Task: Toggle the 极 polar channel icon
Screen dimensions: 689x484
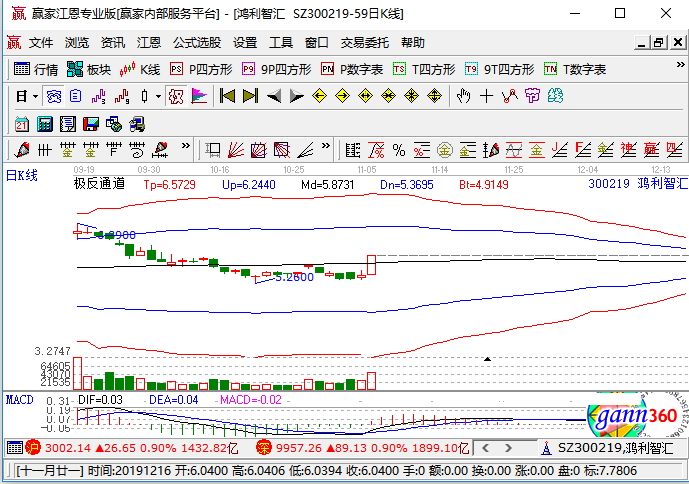Action: coord(176,96)
